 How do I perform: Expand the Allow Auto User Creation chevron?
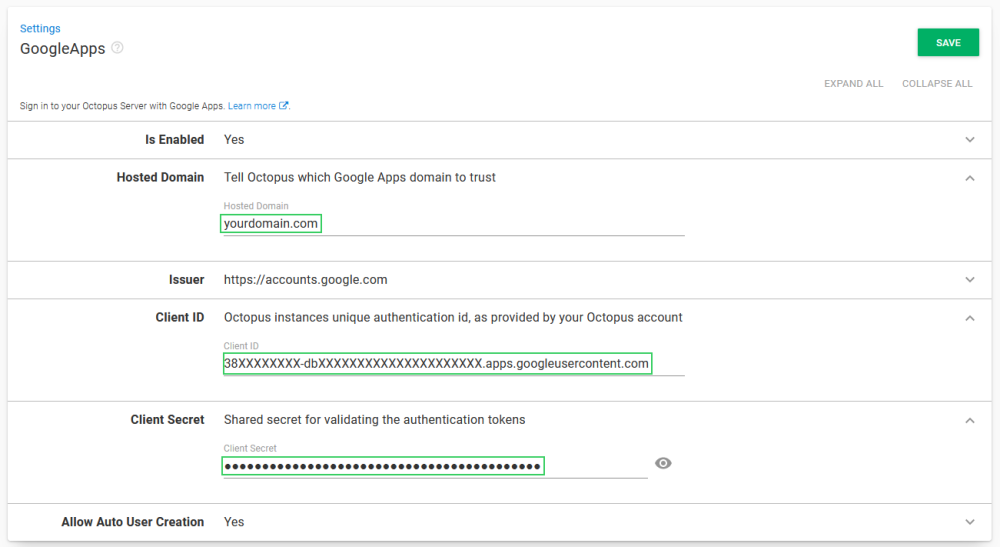point(969,522)
